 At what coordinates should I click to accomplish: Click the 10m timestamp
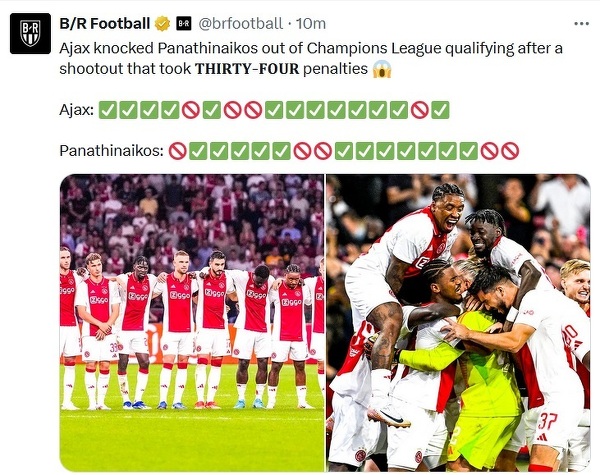click(x=311, y=24)
